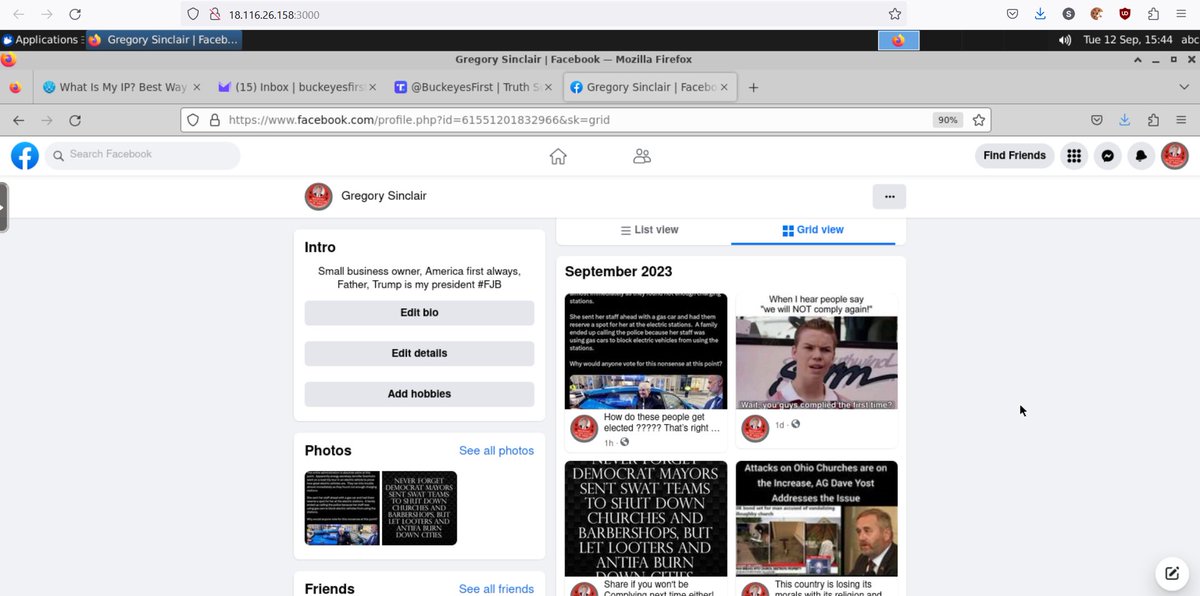1200x596 pixels.
Task: Open the Firefox View icon left of tabs
Action: point(15,87)
